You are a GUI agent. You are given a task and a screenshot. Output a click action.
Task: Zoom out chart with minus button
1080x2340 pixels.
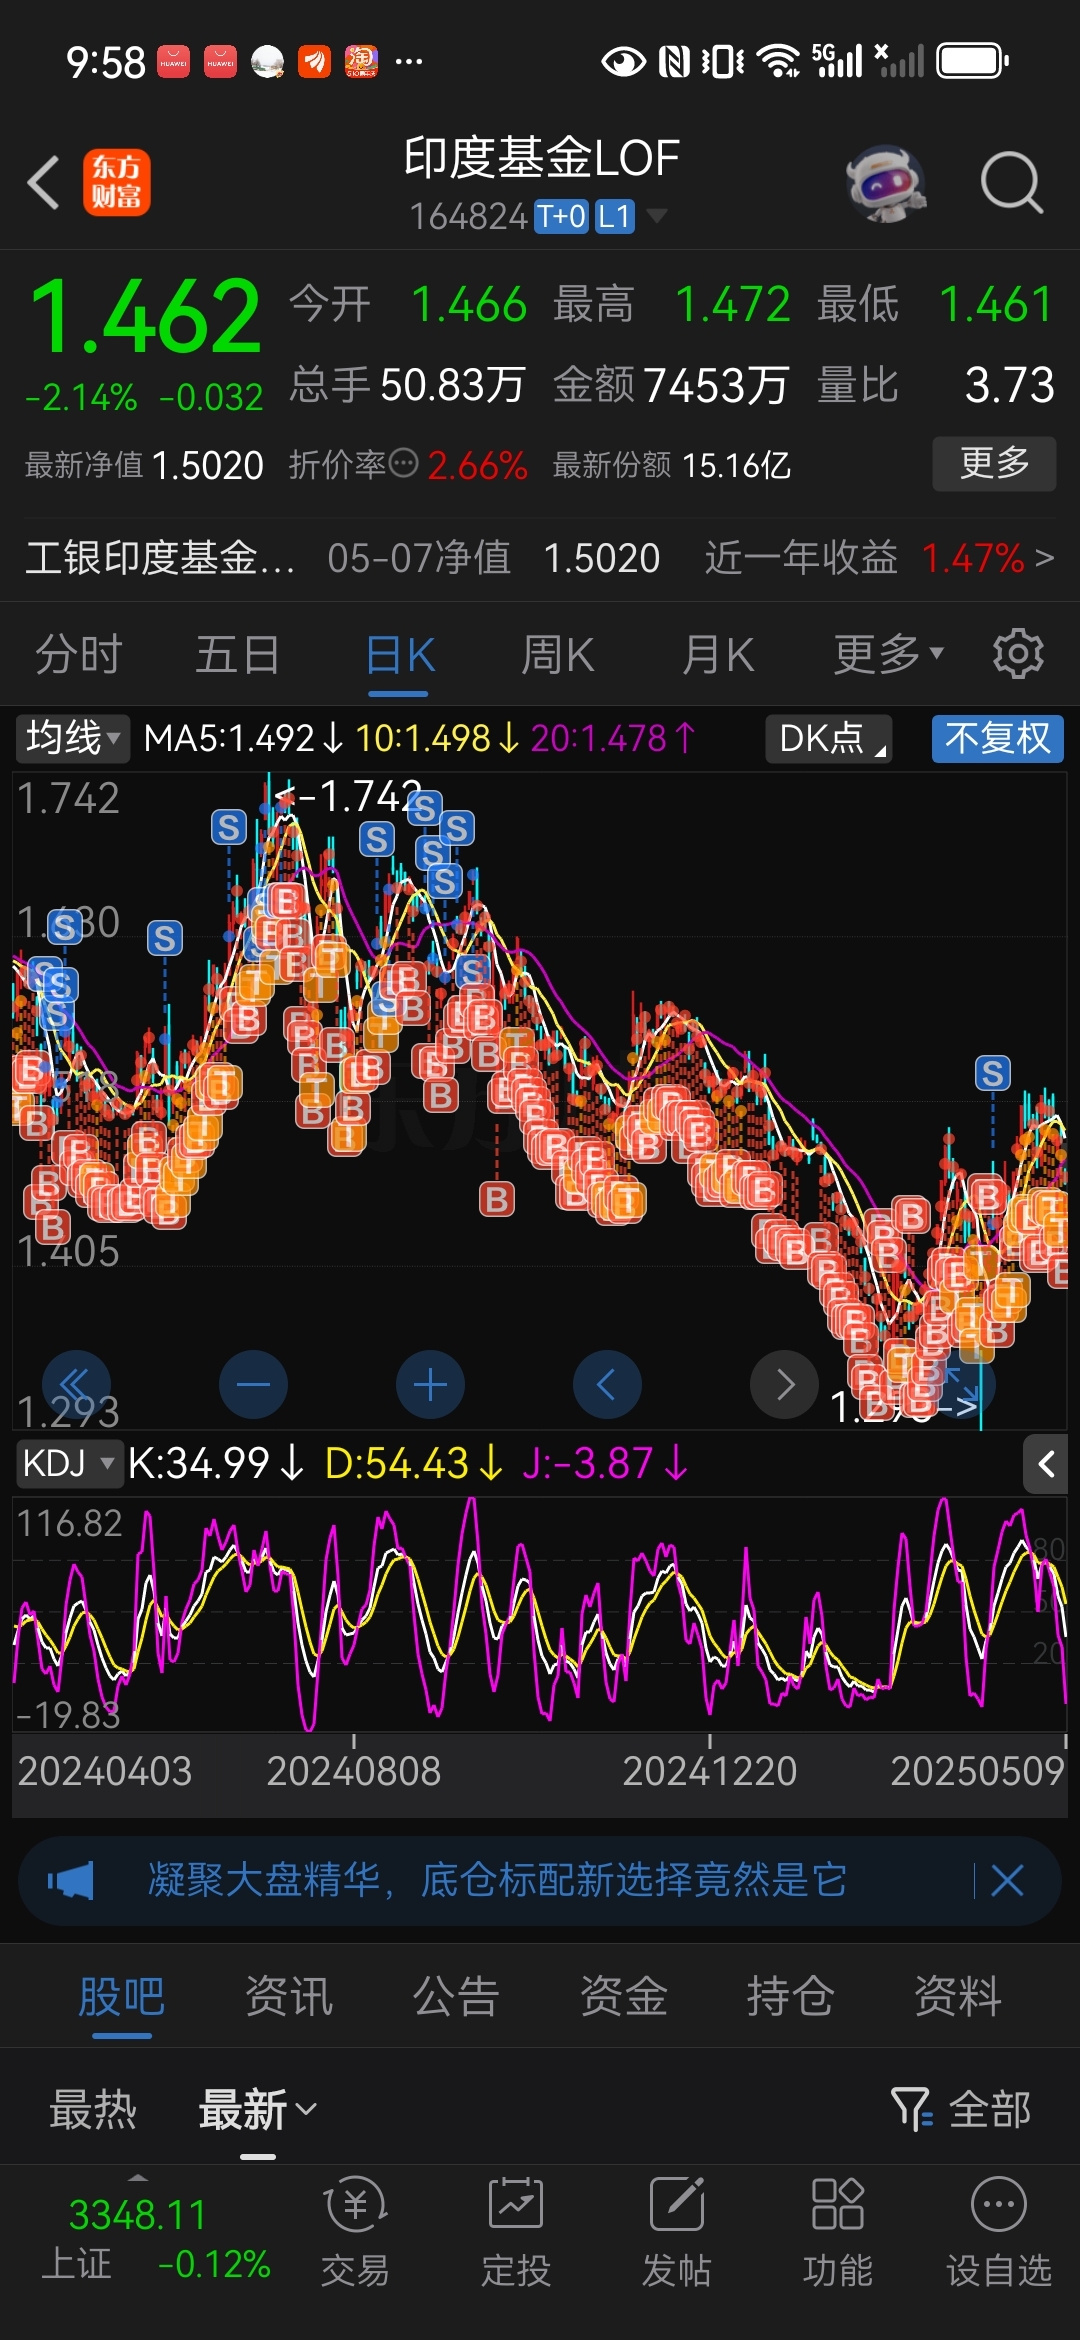253,1384
